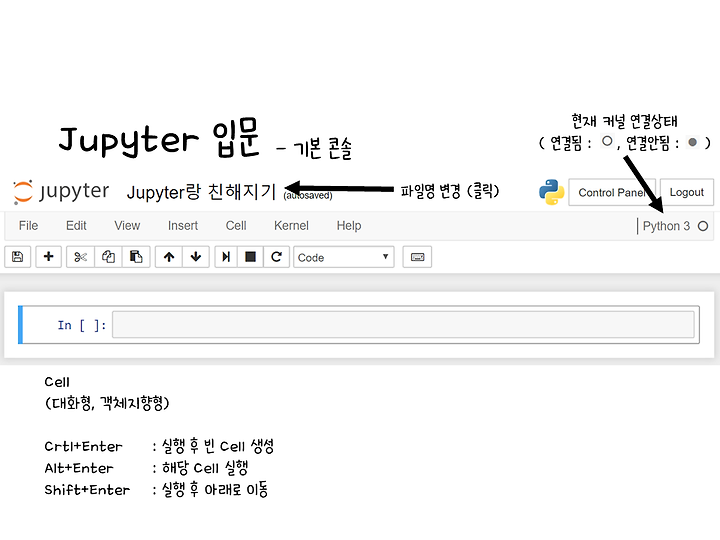Click inside the empty code cell input
The height and width of the screenshot is (540, 720).
click(x=403, y=325)
